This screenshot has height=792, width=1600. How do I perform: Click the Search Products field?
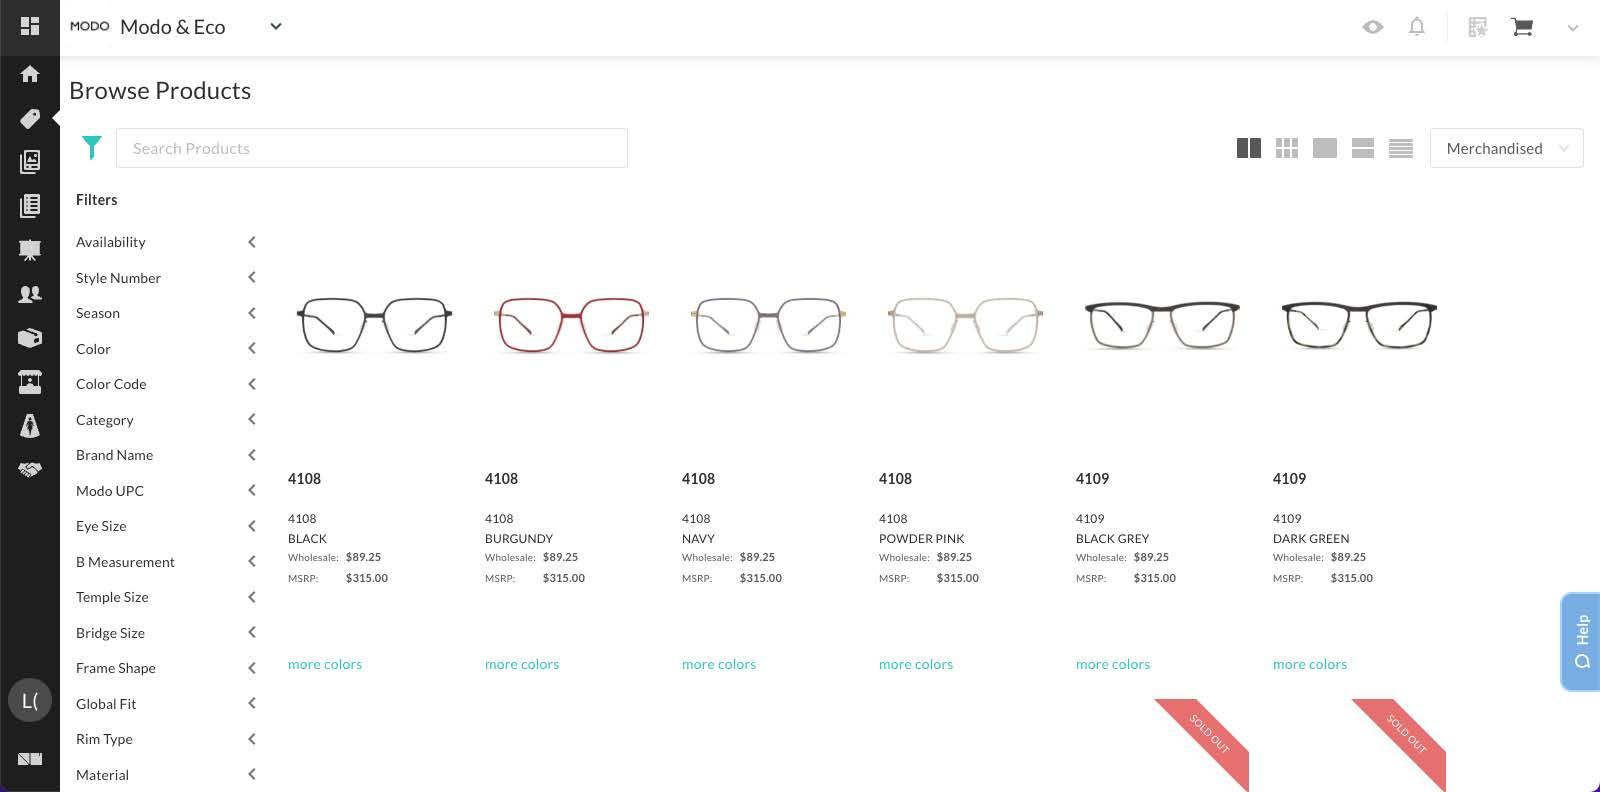[372, 148]
